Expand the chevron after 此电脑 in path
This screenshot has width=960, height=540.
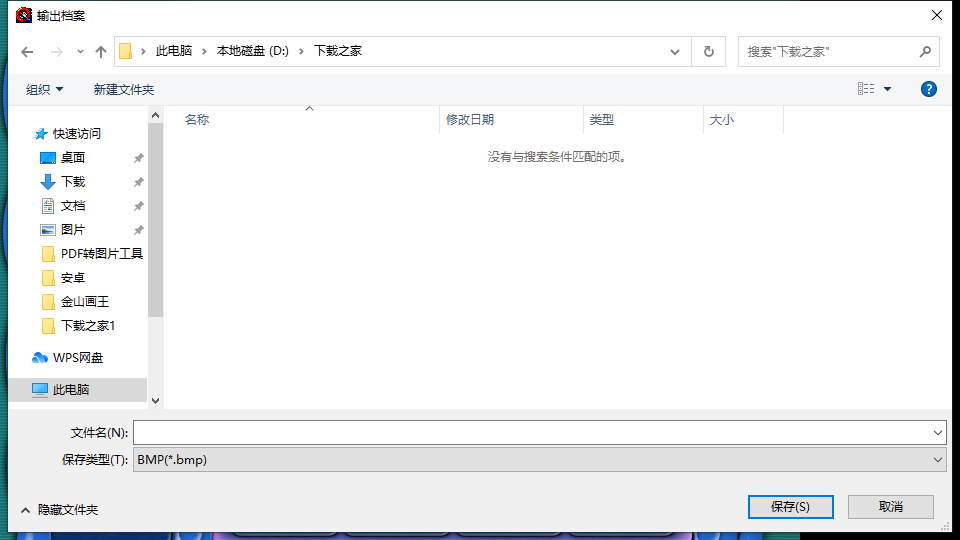click(x=204, y=51)
